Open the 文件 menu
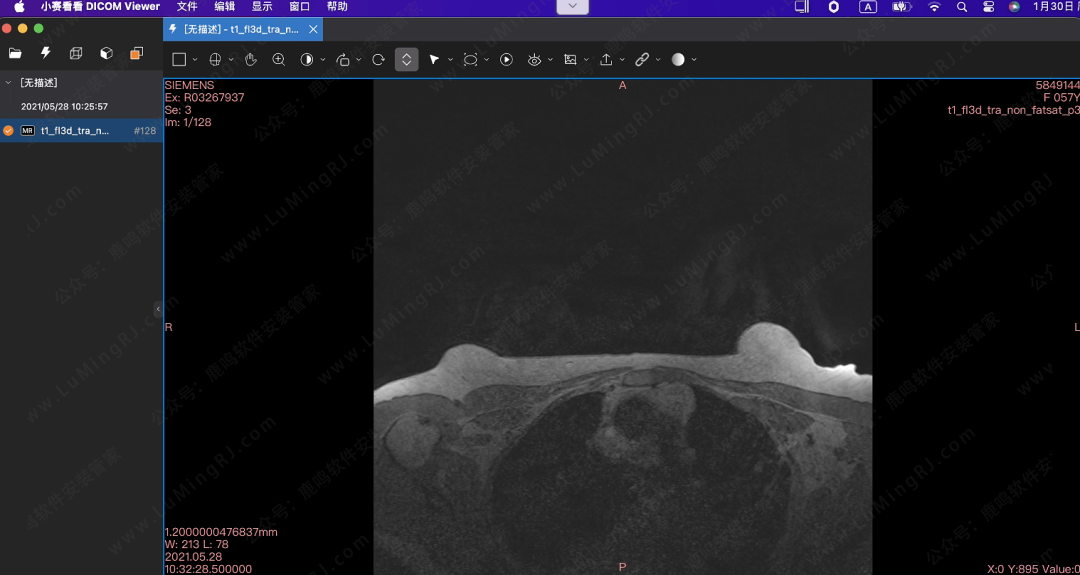Image resolution: width=1080 pixels, height=575 pixels. tap(187, 7)
